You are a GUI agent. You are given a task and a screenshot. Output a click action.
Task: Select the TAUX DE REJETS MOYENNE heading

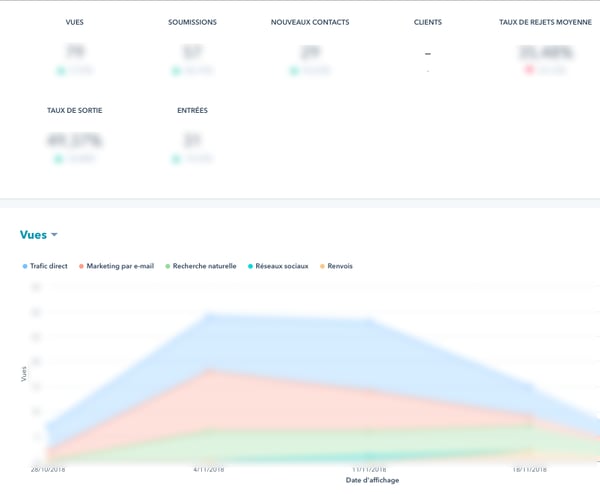click(x=545, y=22)
